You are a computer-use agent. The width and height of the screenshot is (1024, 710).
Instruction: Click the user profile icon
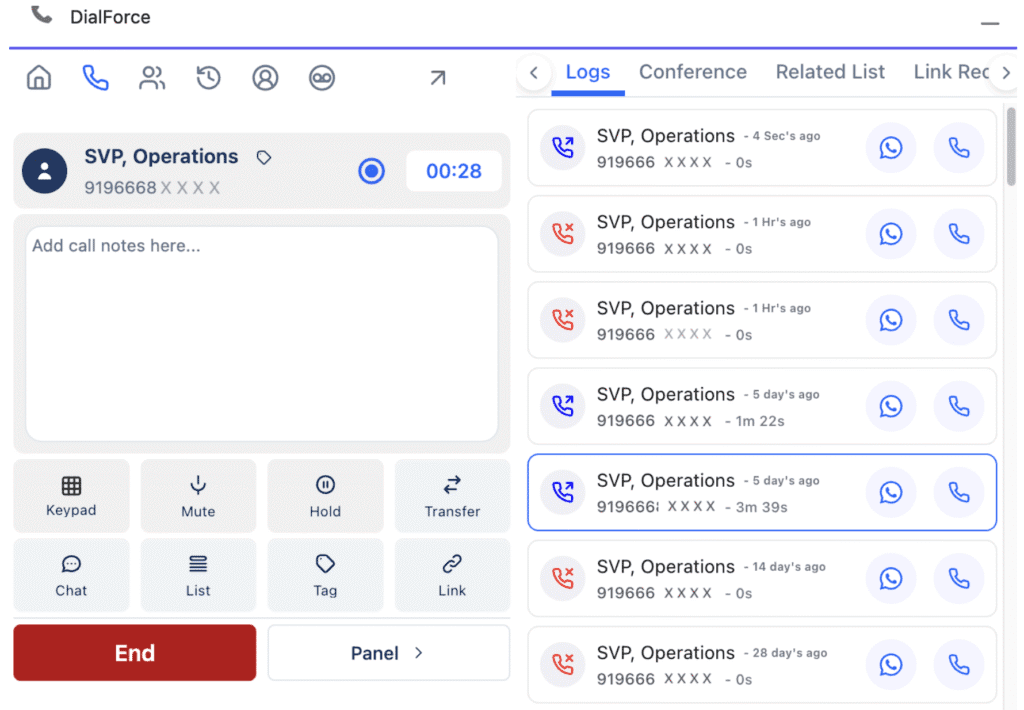click(x=265, y=78)
